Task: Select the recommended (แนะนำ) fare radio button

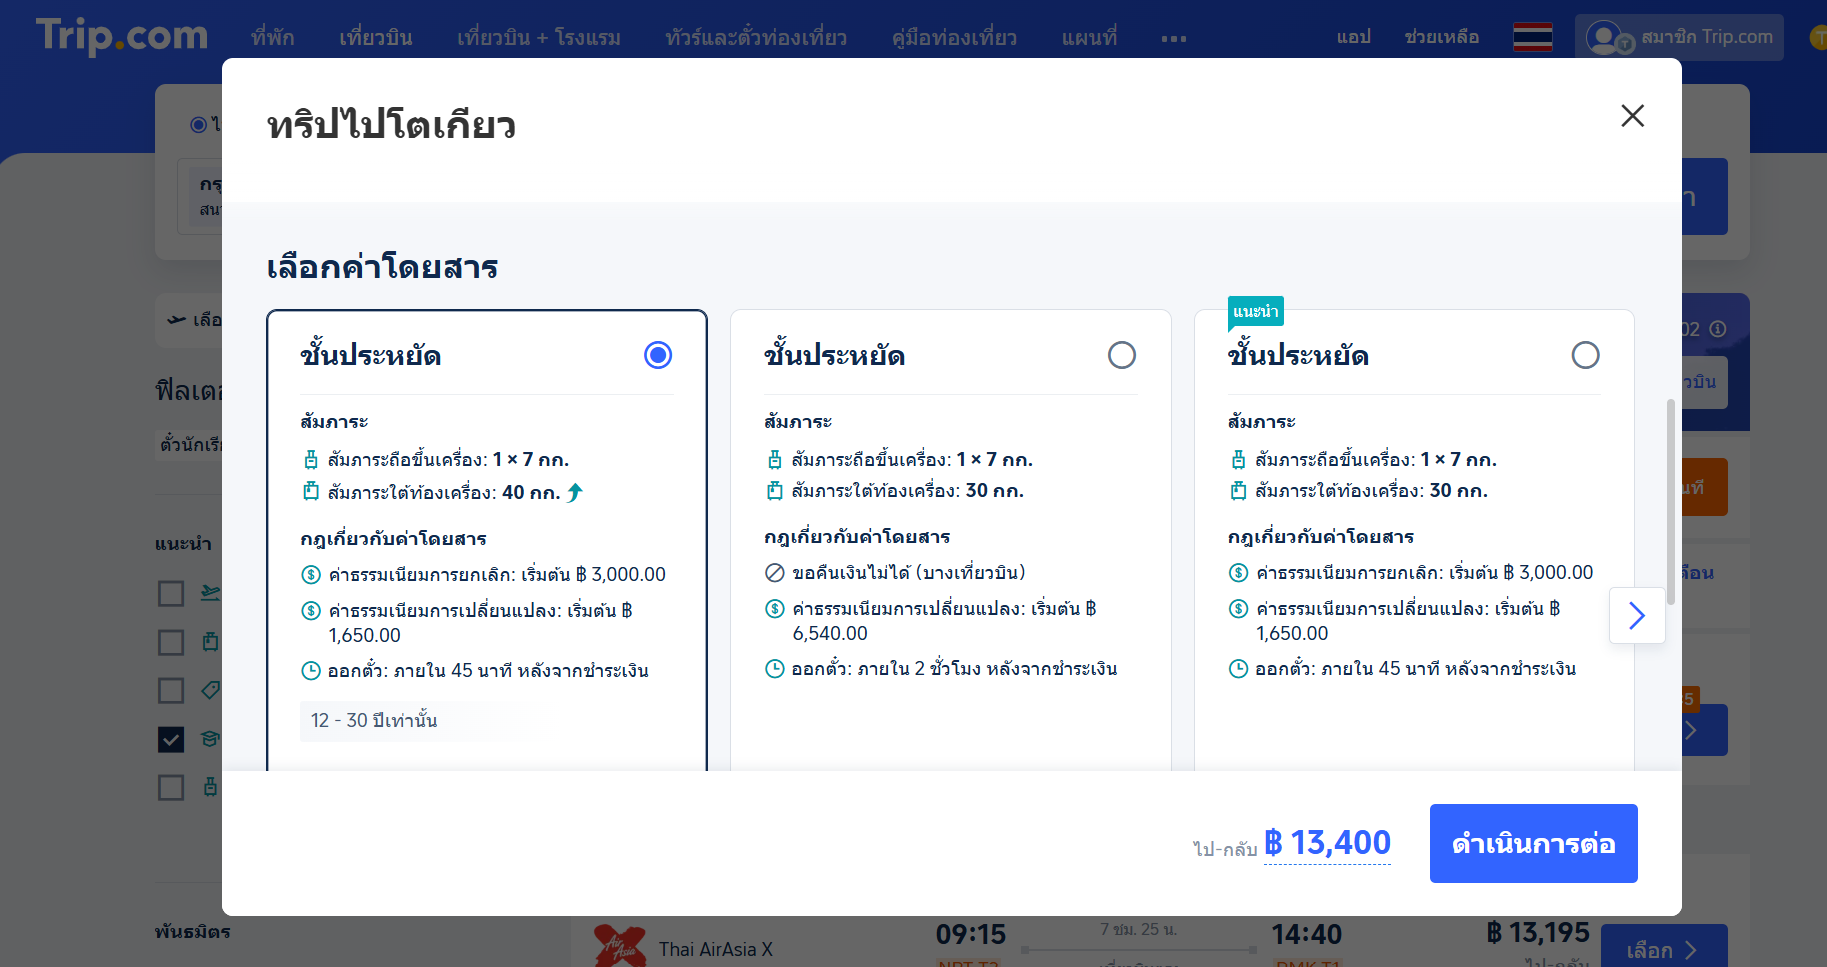Action: coord(1586,355)
